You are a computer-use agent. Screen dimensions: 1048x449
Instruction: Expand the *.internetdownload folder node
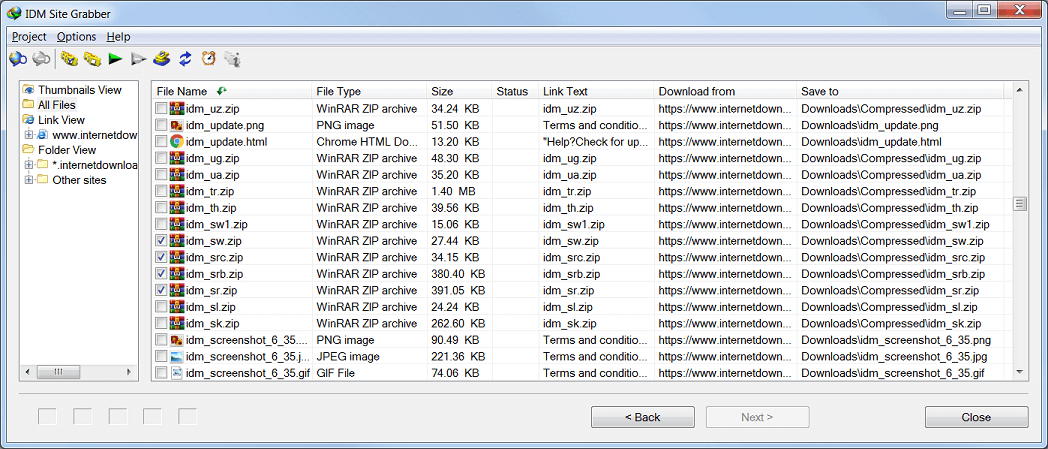[x=28, y=165]
